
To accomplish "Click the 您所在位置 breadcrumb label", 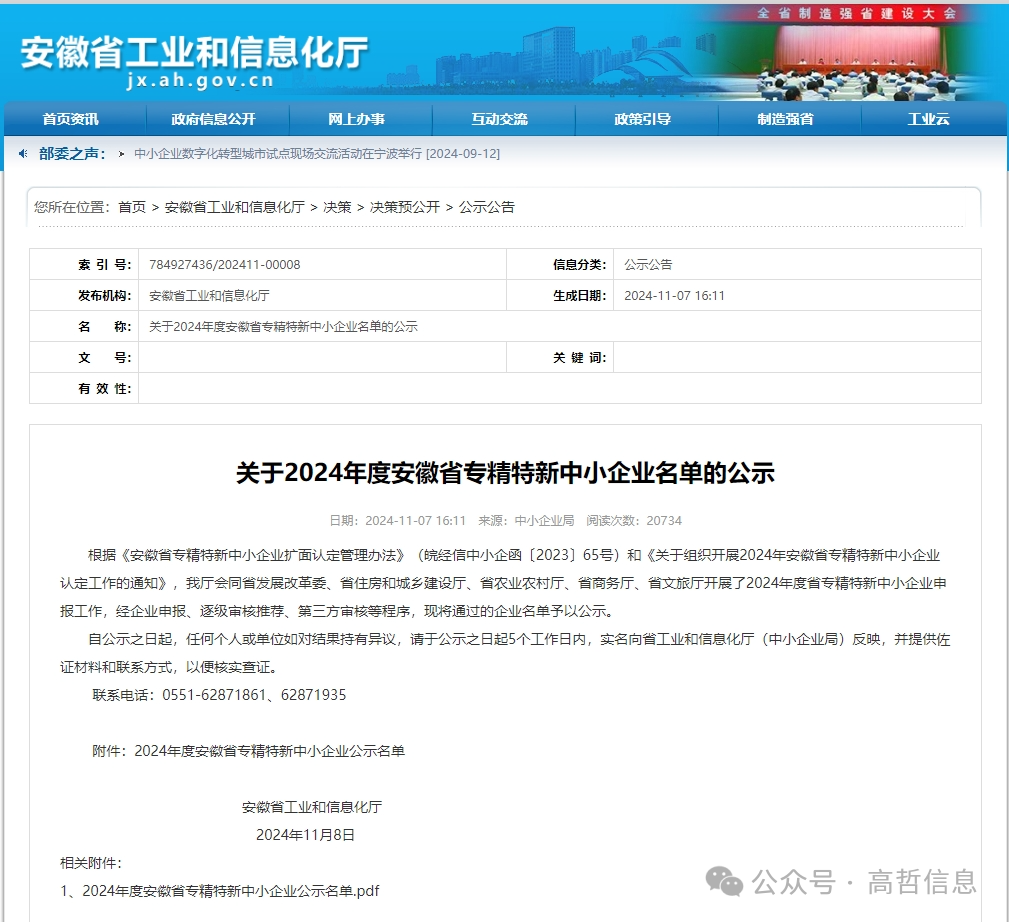I will pos(72,207).
